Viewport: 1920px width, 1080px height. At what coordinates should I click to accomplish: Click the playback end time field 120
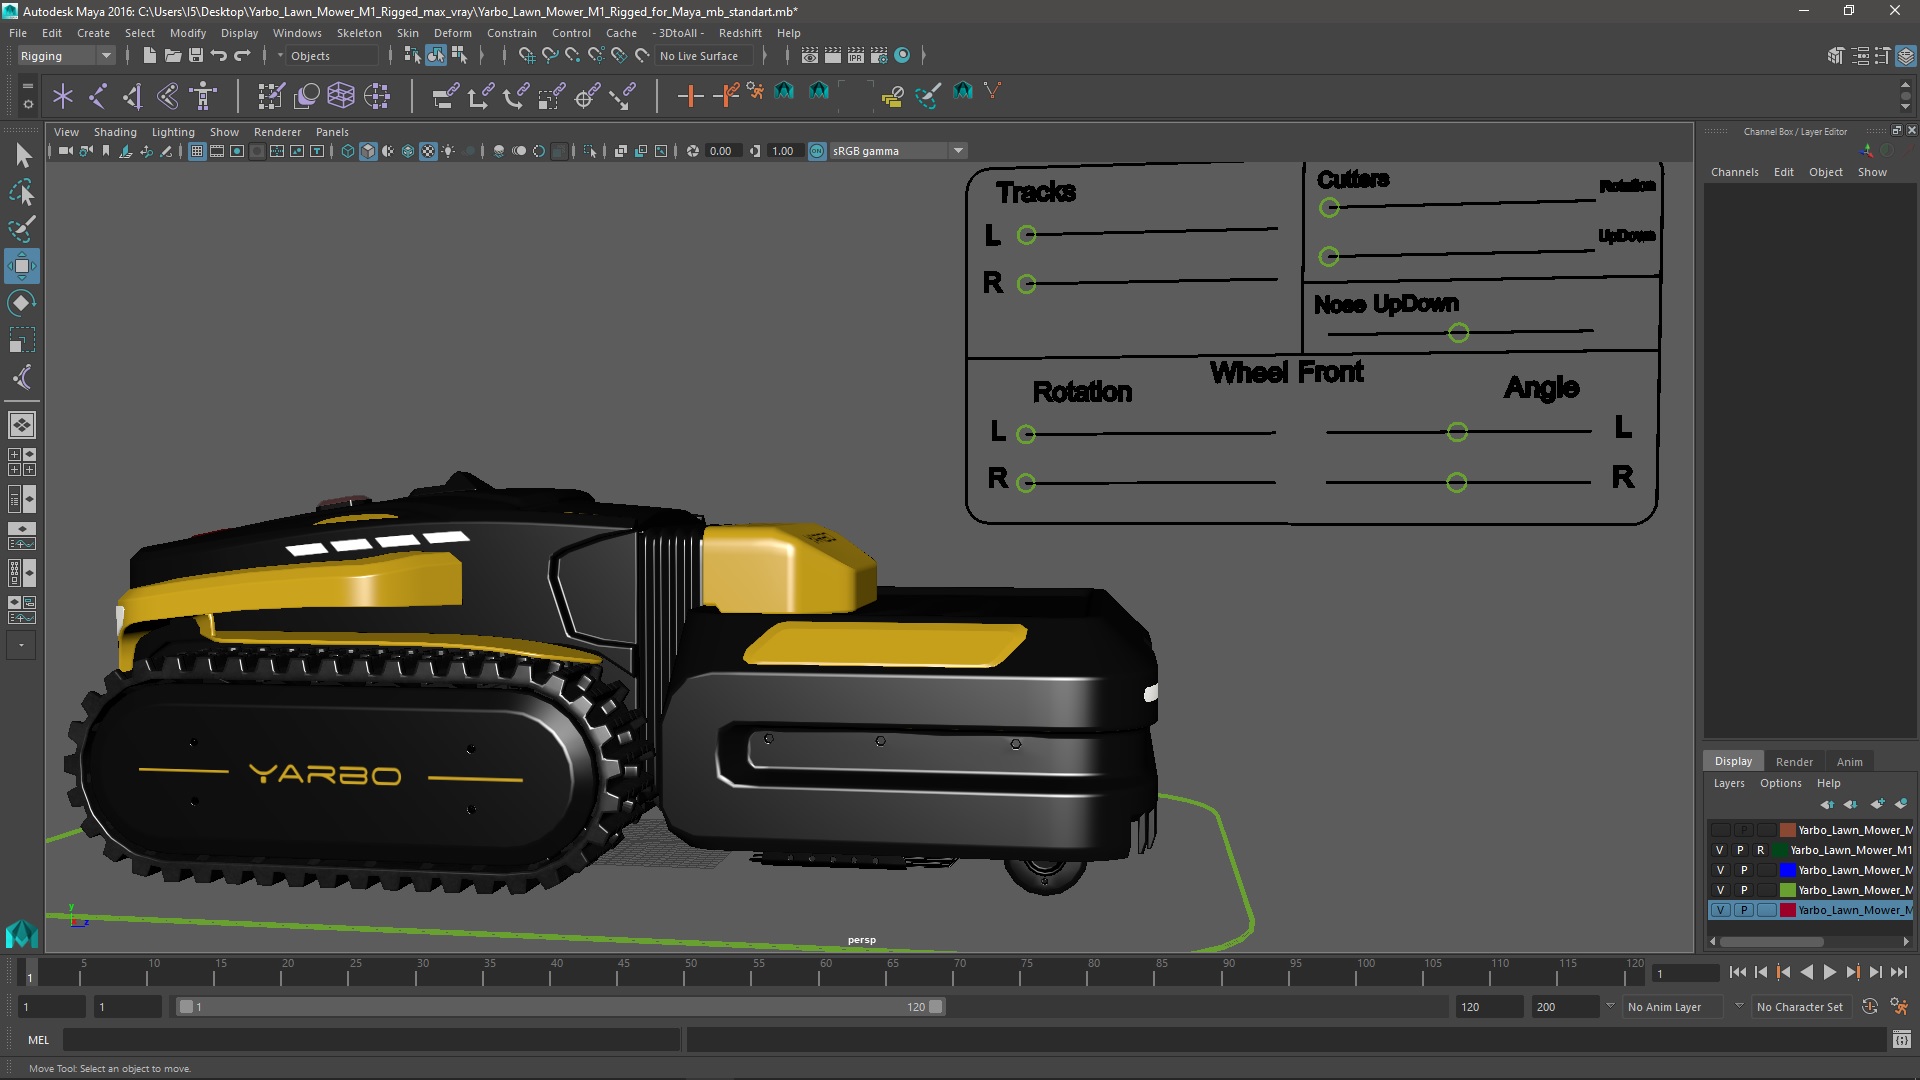(x=1488, y=1007)
